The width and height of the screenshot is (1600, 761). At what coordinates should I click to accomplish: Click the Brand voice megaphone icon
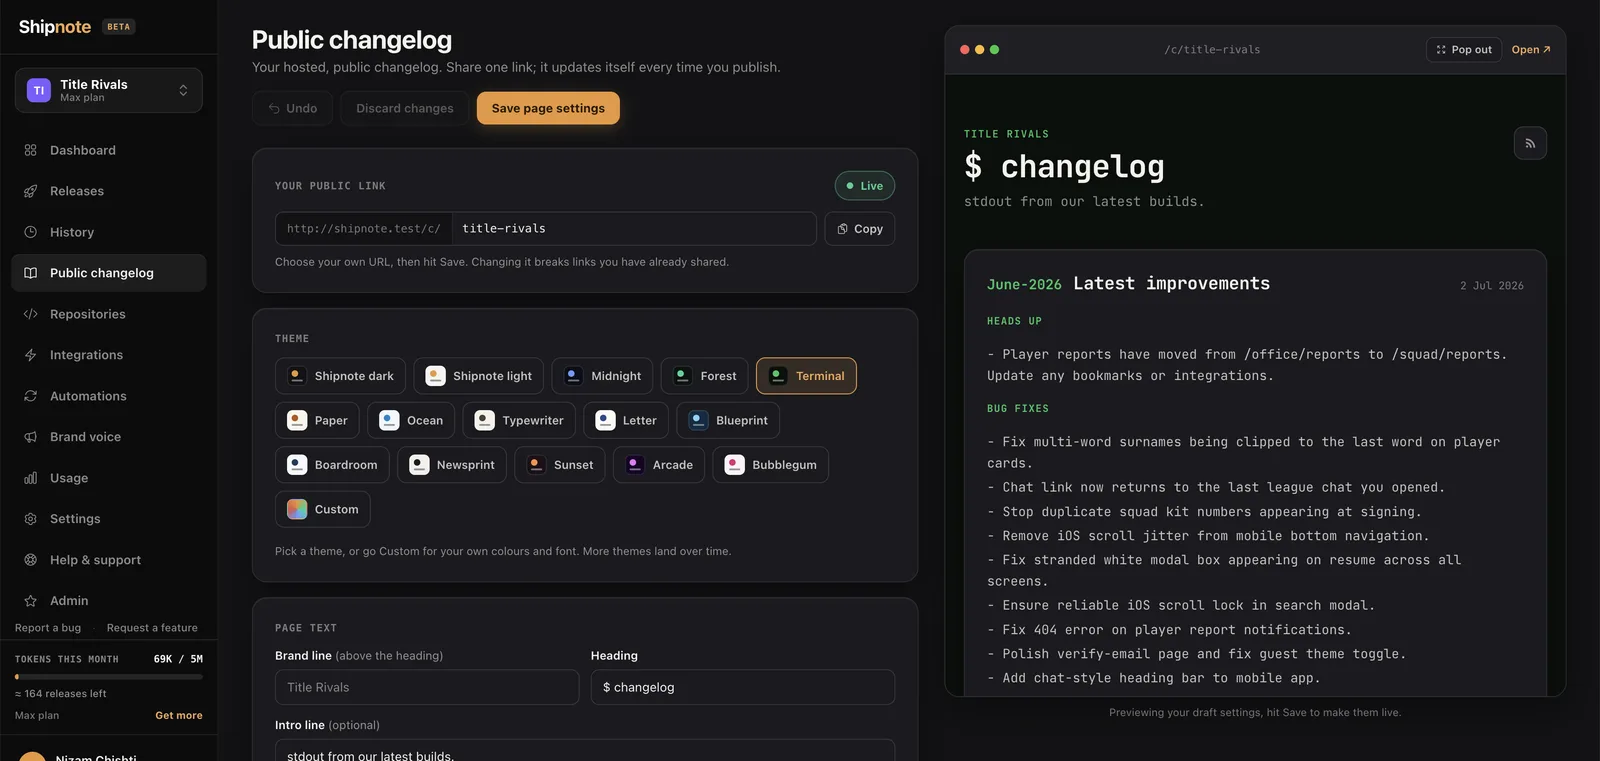pos(30,437)
